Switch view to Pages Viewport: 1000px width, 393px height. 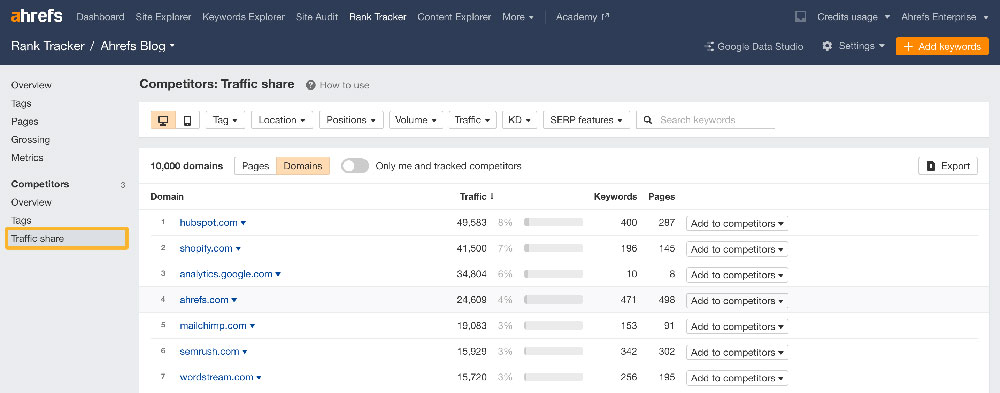tap(255, 166)
